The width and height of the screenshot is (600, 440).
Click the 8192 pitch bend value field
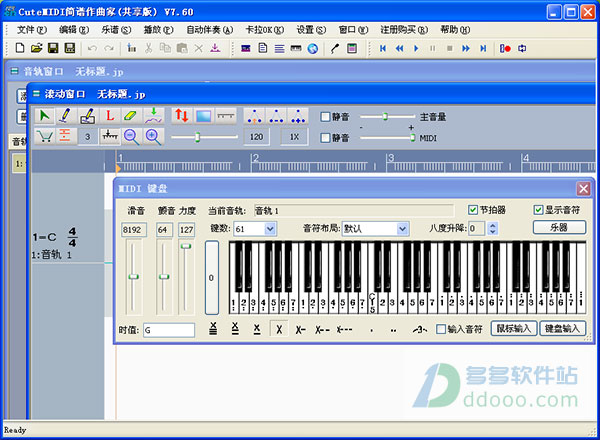(134, 230)
